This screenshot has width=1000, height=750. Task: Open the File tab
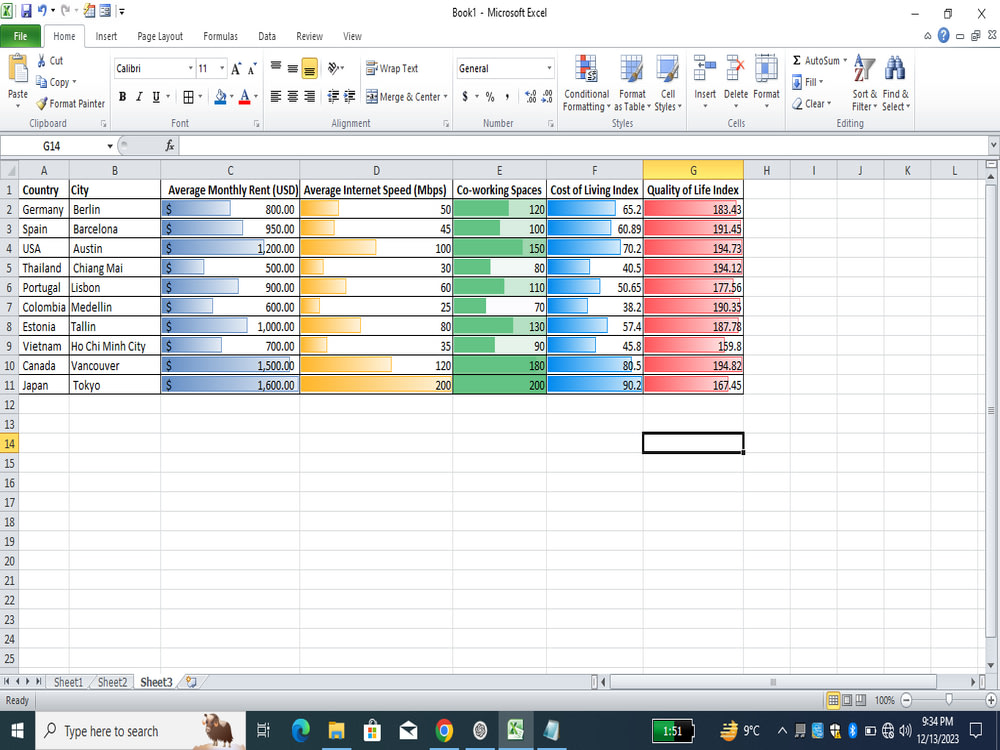pos(20,36)
